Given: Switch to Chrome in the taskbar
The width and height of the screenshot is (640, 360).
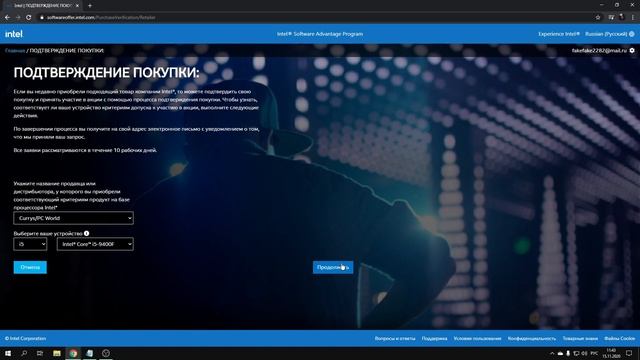Looking at the screenshot, I should 73,353.
